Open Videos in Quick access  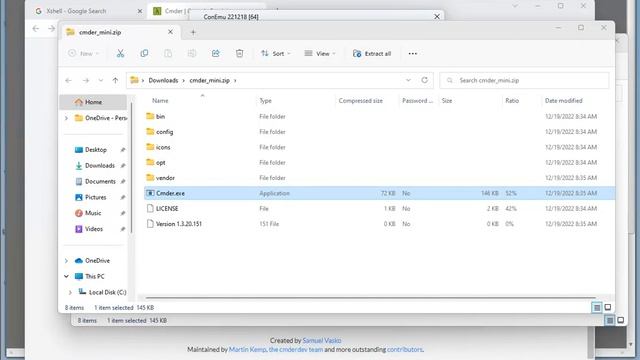[x=93, y=229]
